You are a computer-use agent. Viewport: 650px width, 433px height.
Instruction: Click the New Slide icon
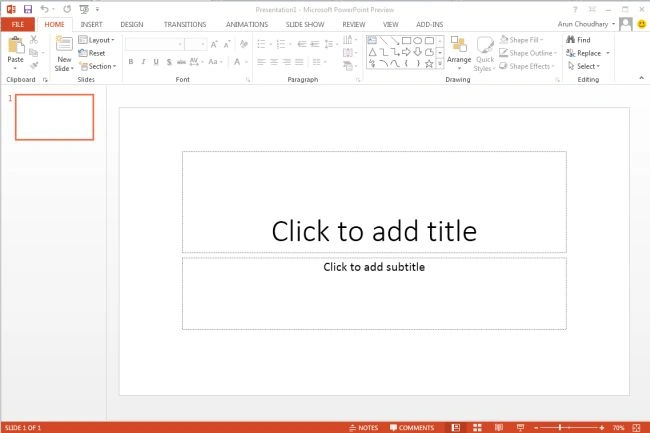click(x=64, y=44)
